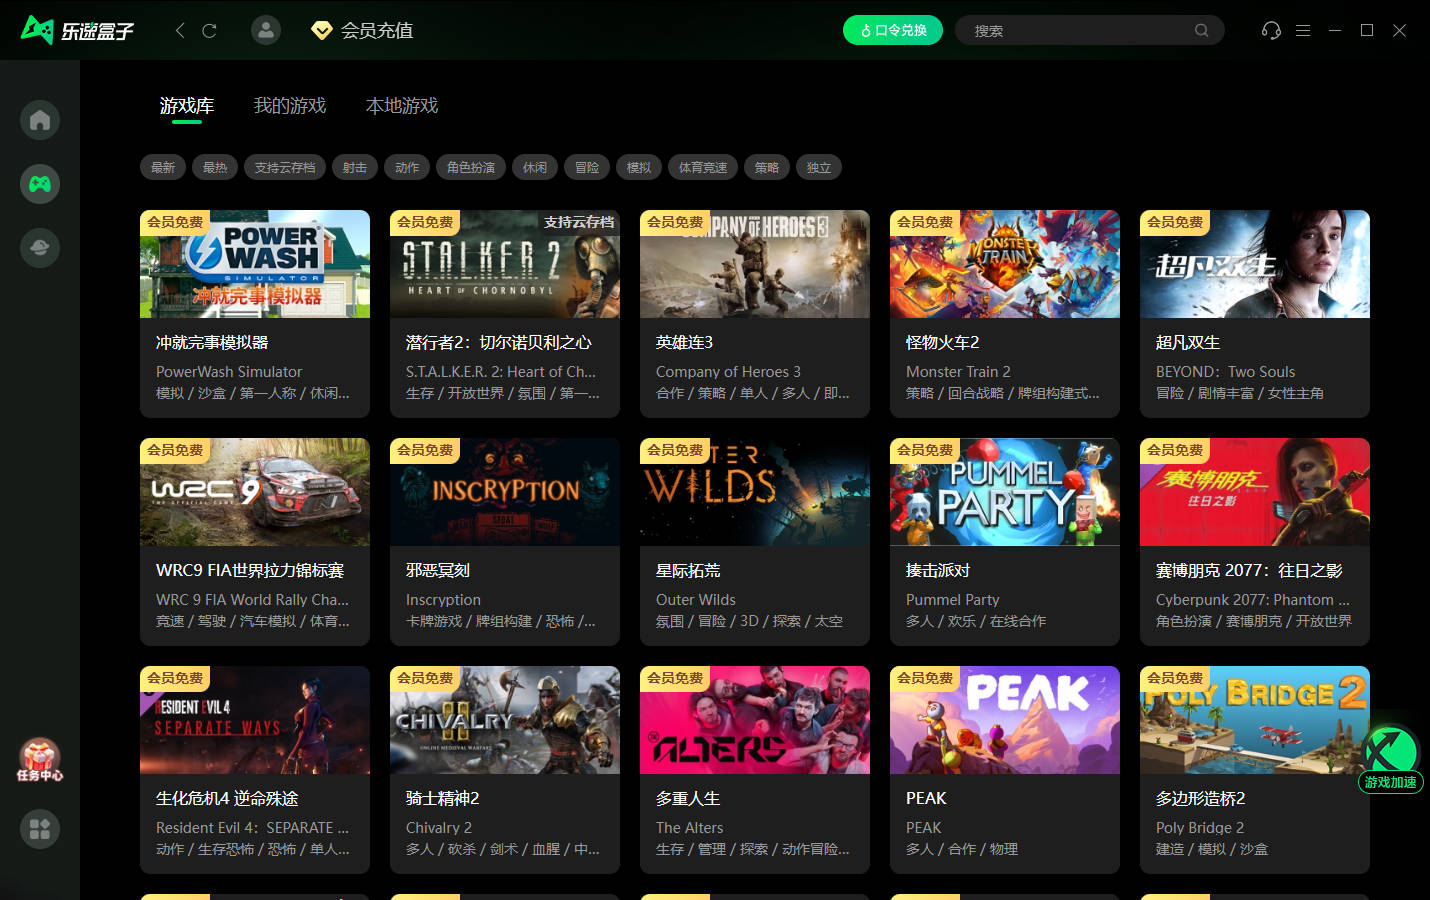Open the Inscryption cover image
This screenshot has height=900, width=1430.
pos(505,492)
